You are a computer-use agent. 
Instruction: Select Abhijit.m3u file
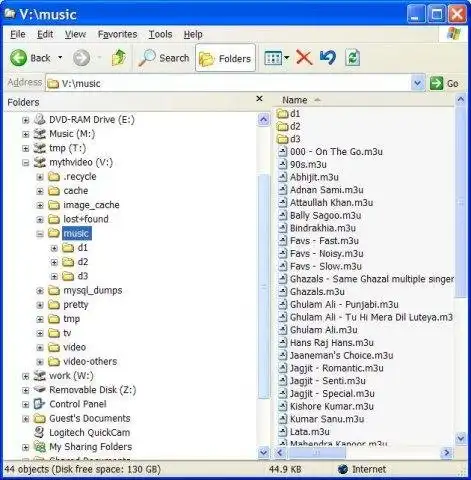pyautogui.click(x=314, y=177)
